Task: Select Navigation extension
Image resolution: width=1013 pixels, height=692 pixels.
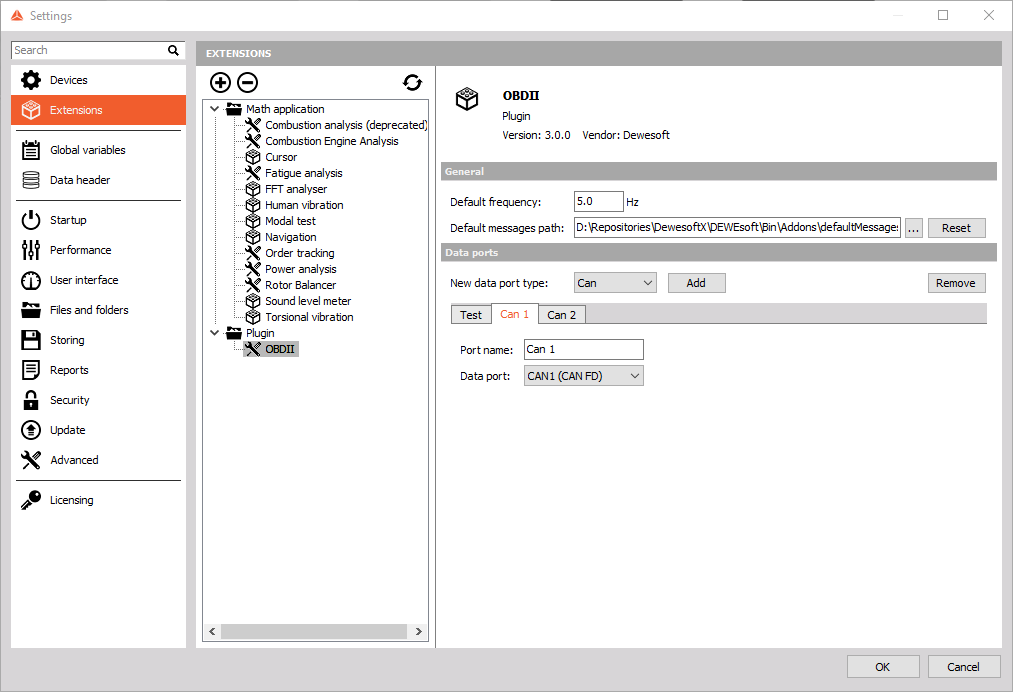Action: pos(290,237)
